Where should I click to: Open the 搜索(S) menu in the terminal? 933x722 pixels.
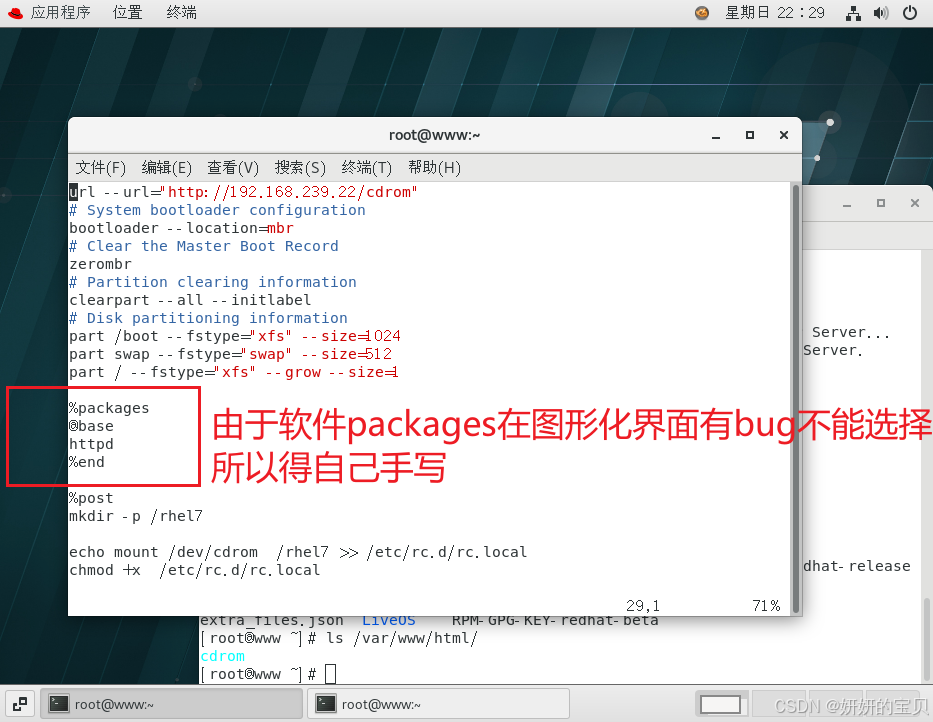point(300,168)
